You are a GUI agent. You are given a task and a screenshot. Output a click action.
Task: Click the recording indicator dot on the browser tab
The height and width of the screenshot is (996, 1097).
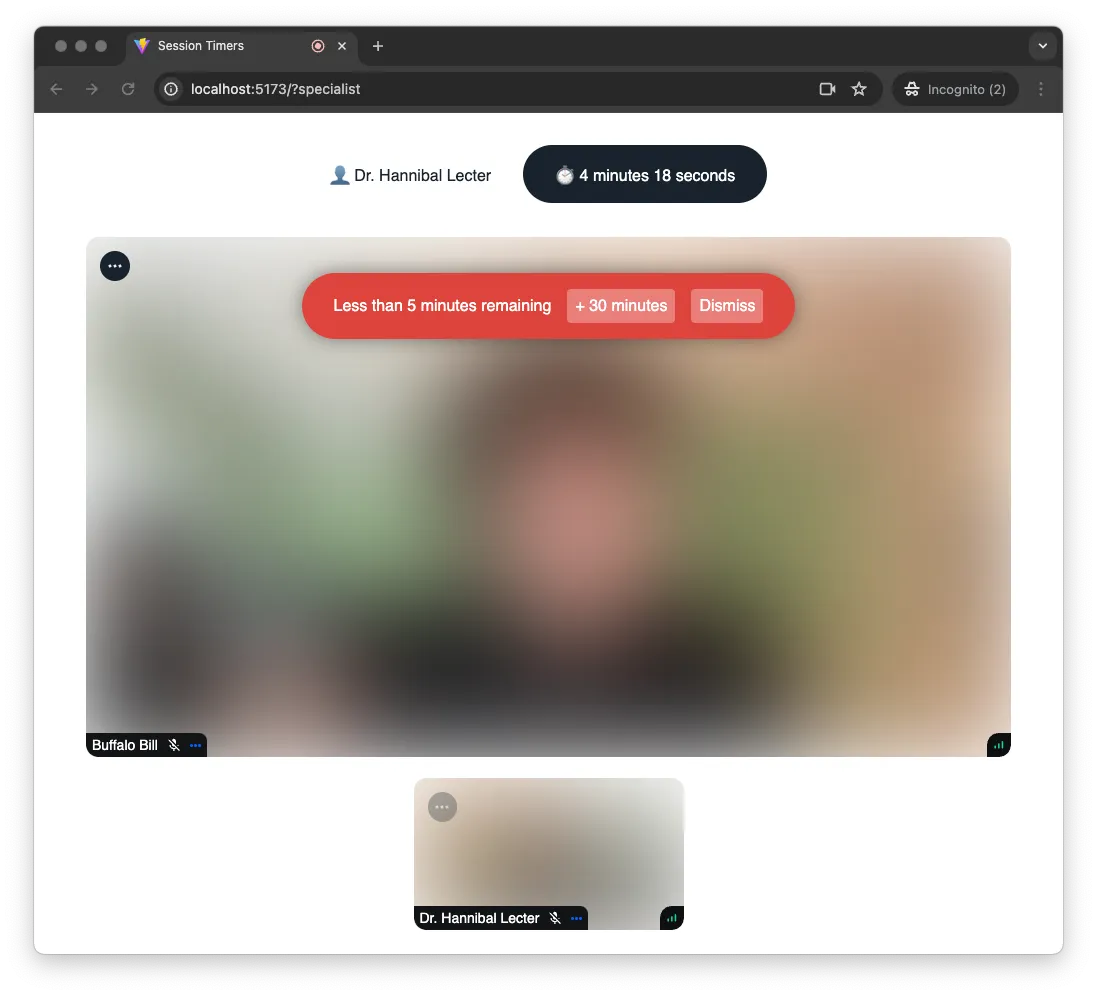coord(318,46)
